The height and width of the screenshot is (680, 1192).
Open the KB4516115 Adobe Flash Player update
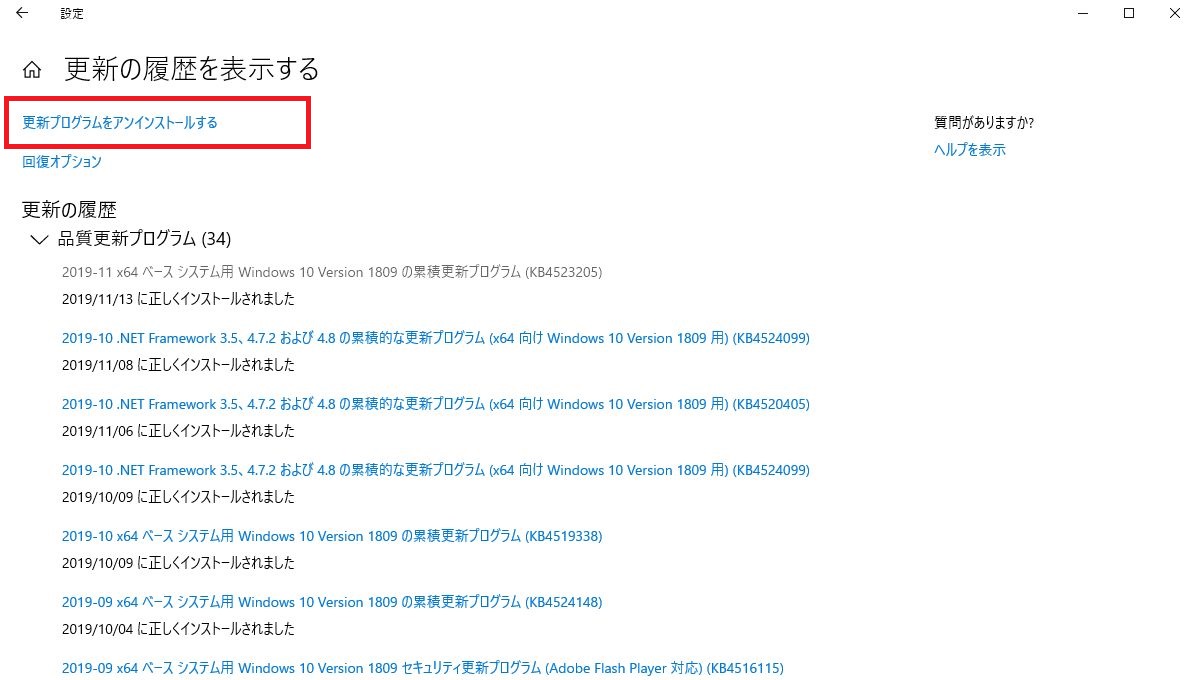tap(420, 667)
